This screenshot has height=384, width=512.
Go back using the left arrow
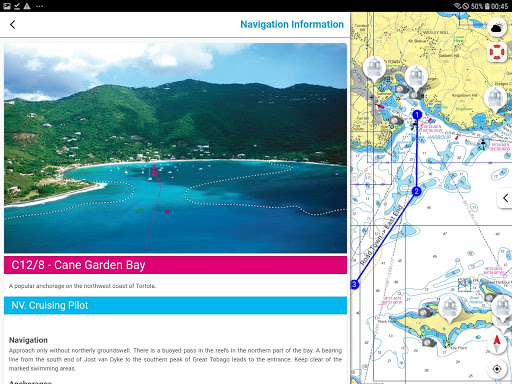click(13, 24)
